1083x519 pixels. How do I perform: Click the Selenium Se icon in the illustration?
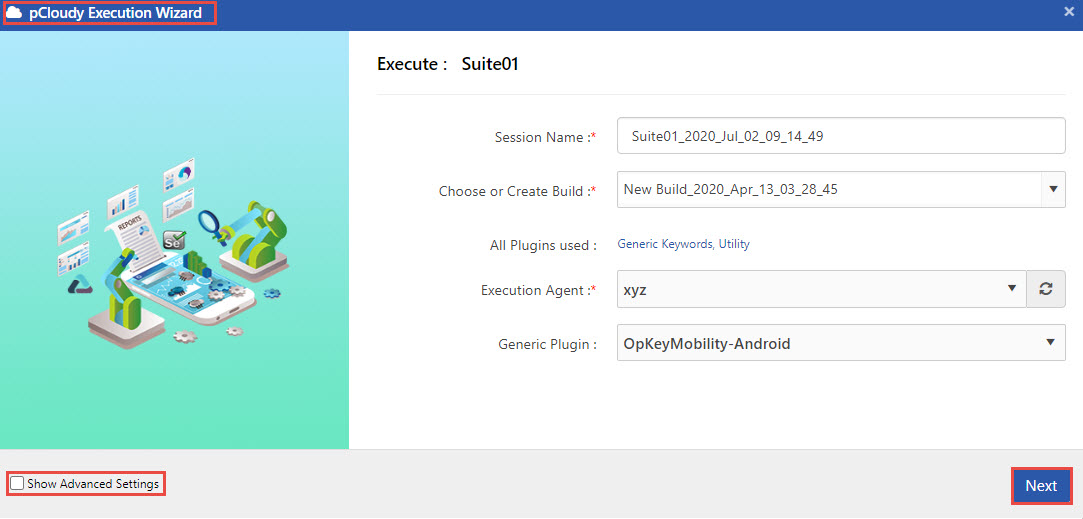(174, 241)
